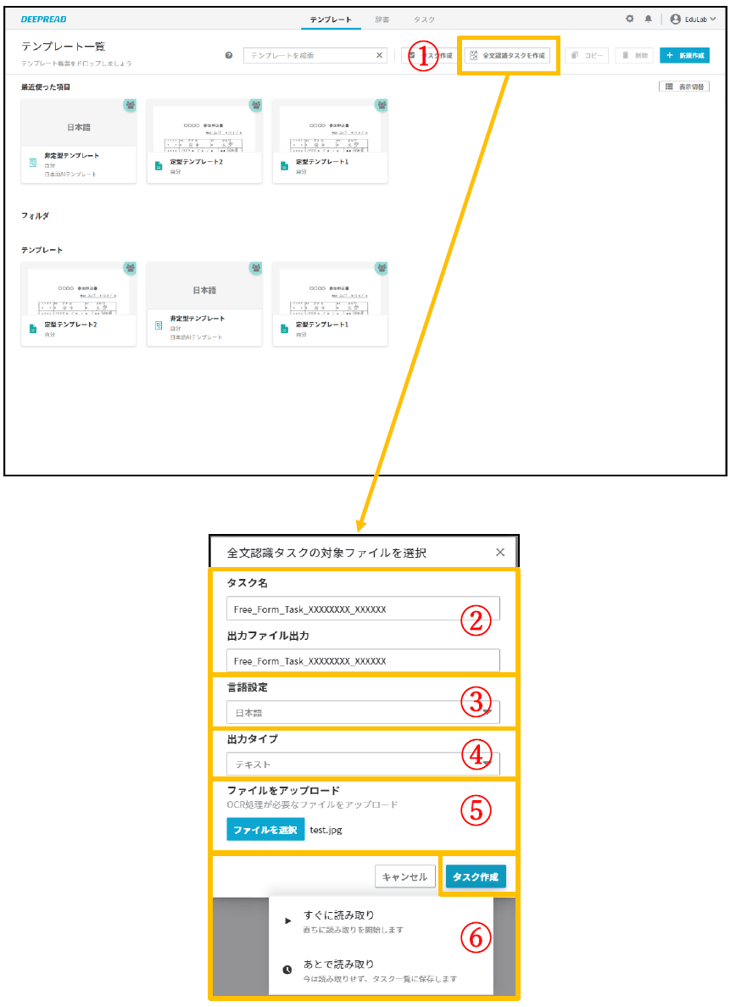The image size is (730, 1007).
Task: Clear the template search field with X
Action: (x=380, y=56)
